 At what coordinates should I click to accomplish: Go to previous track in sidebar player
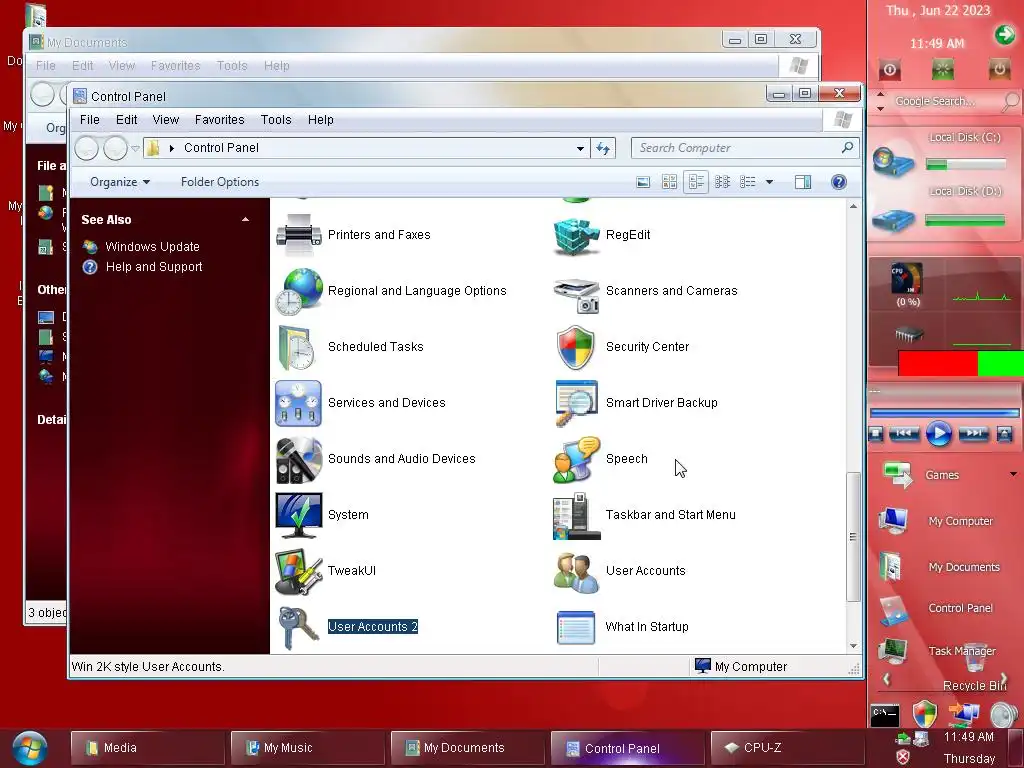904,434
